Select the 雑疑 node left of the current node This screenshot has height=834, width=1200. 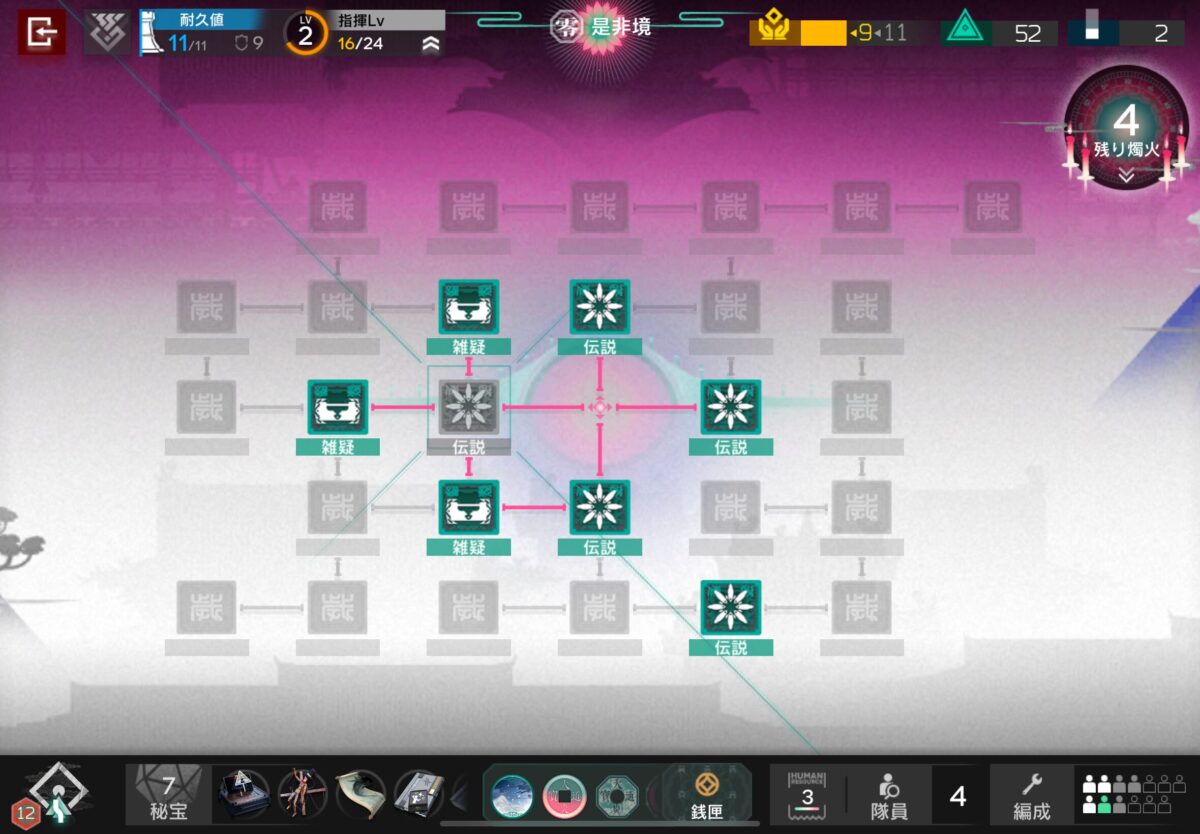337,408
